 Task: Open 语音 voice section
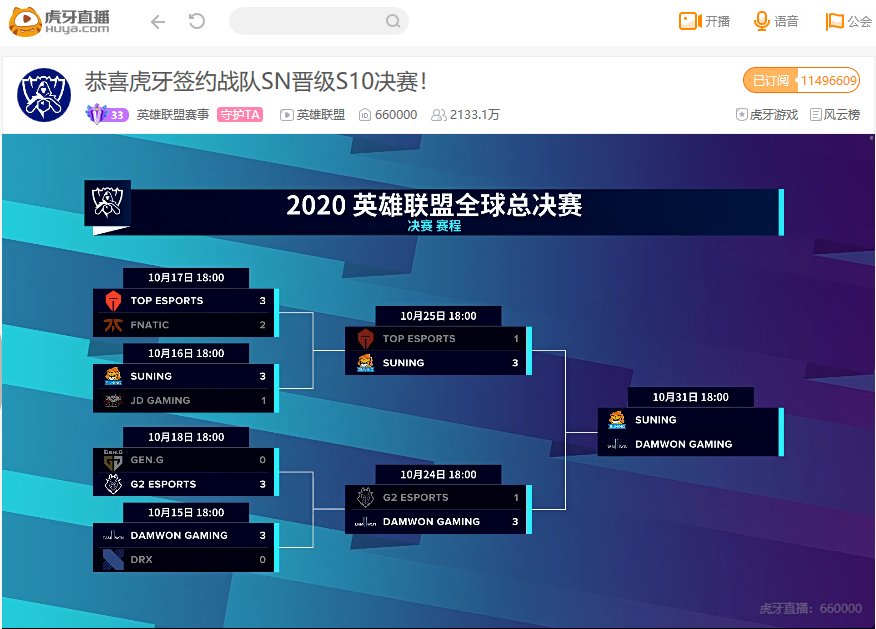[776, 21]
